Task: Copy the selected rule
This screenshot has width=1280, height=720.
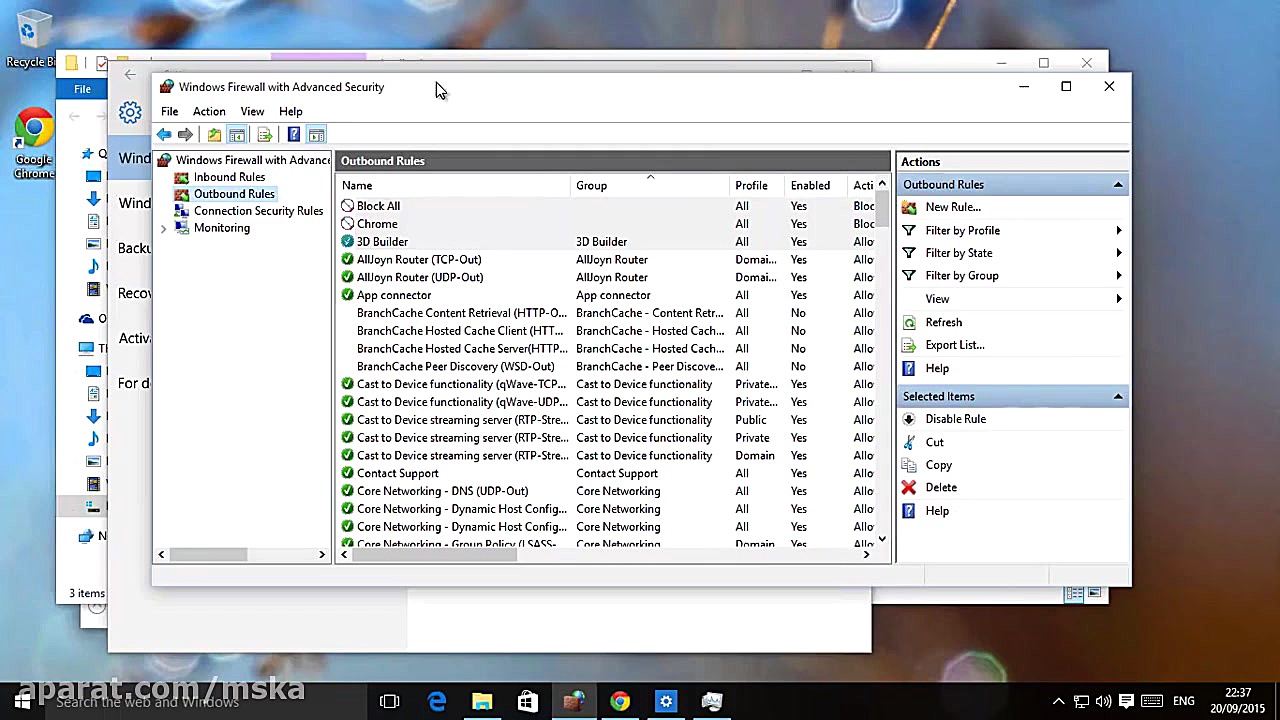Action: coord(938,465)
